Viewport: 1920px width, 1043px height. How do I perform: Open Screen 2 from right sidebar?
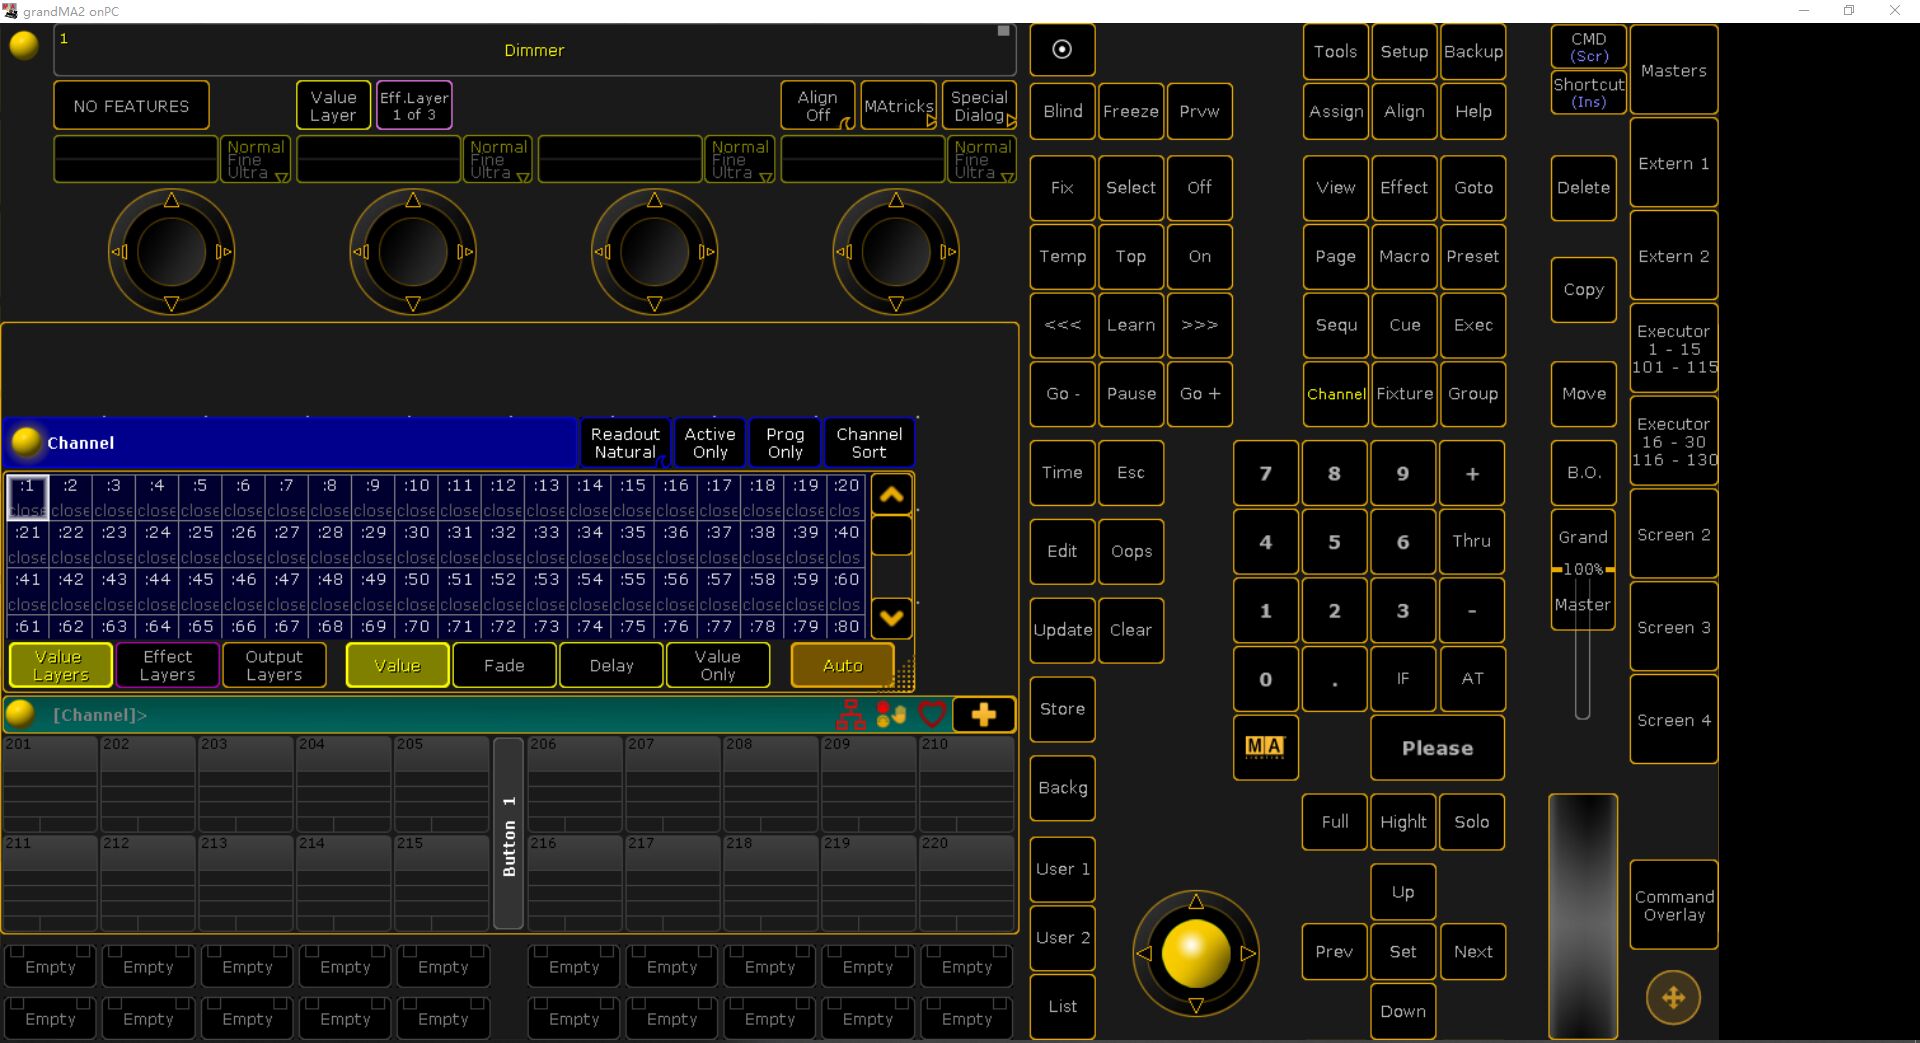[1673, 534]
